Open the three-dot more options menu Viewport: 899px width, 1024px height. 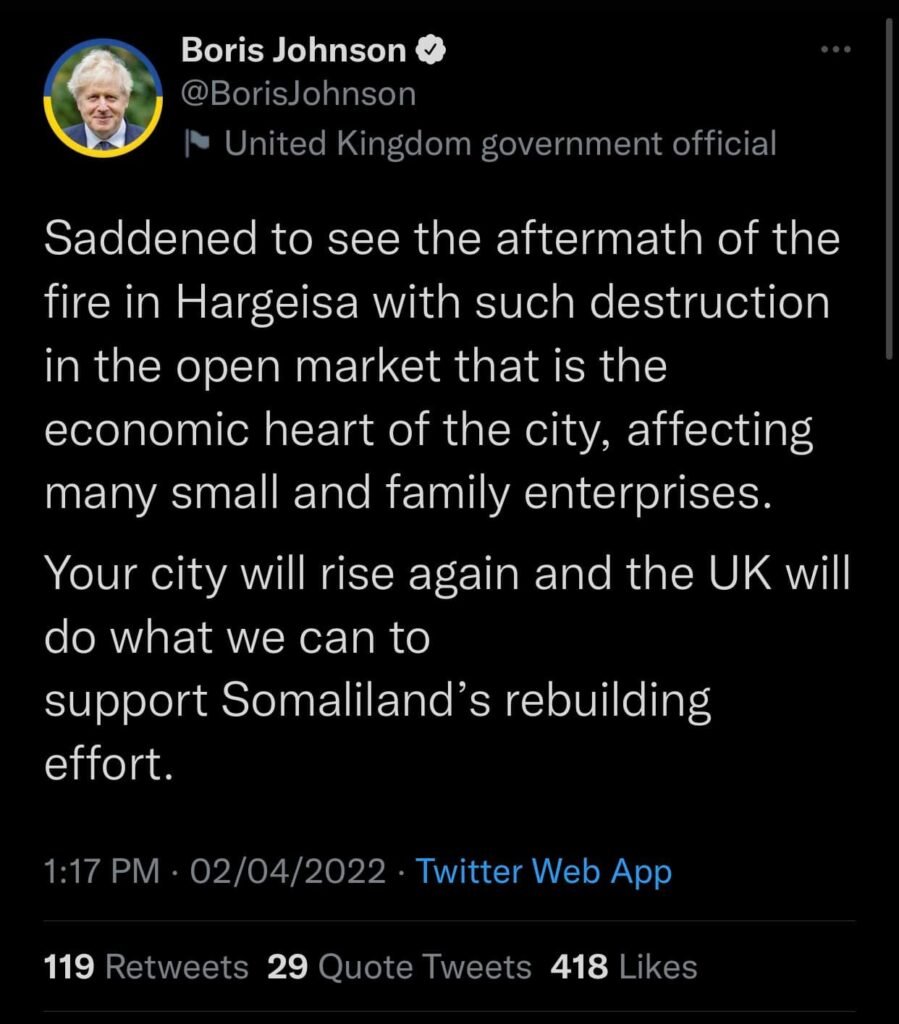[x=835, y=49]
